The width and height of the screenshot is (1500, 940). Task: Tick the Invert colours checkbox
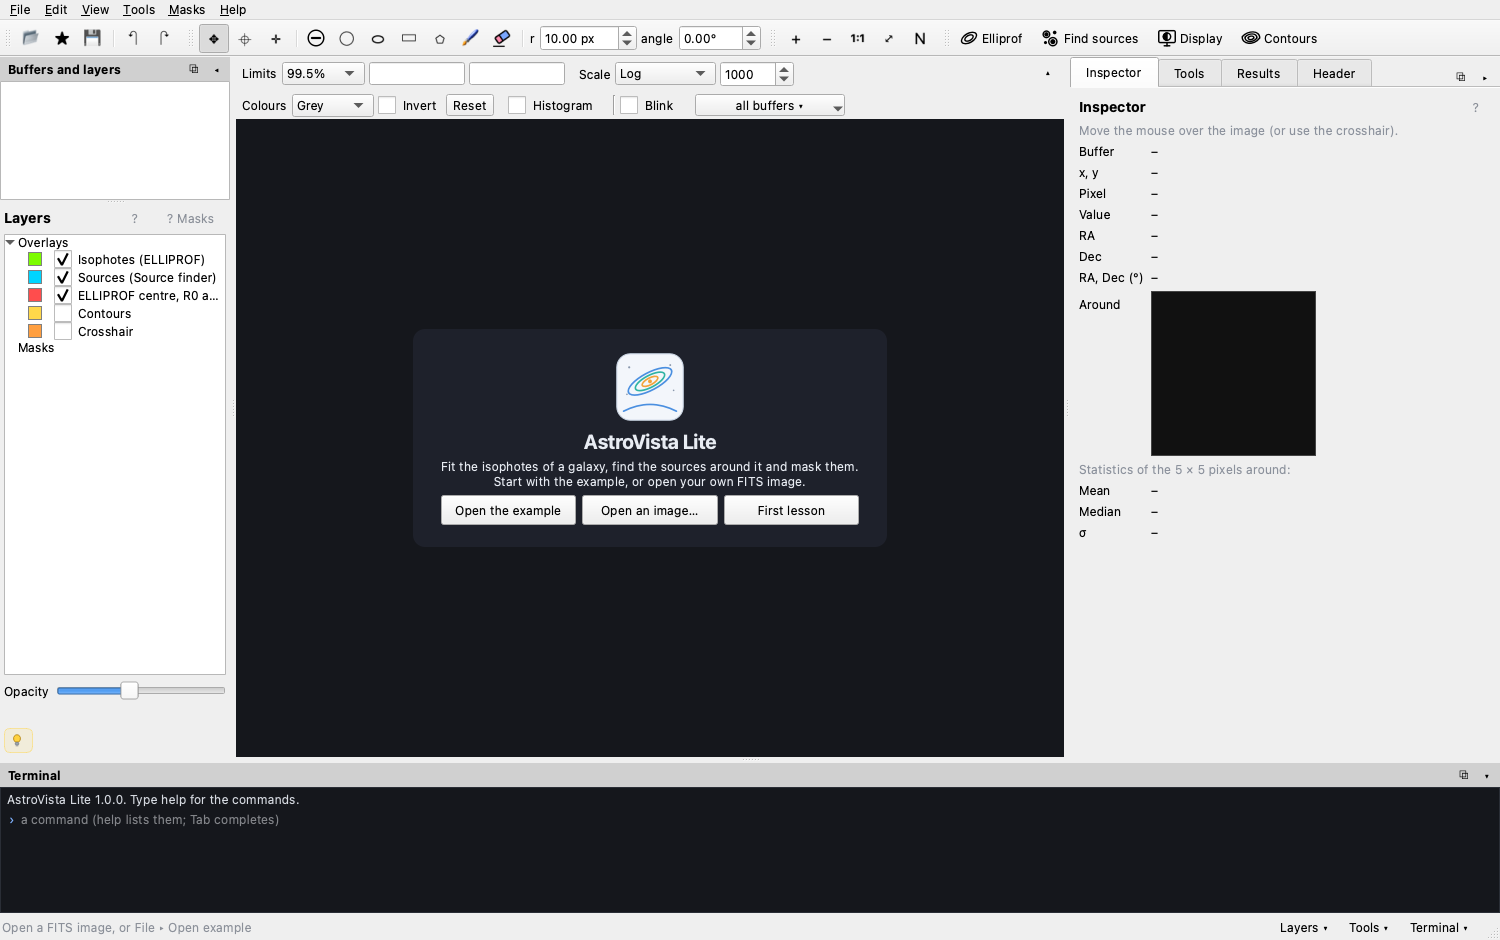[387, 106]
